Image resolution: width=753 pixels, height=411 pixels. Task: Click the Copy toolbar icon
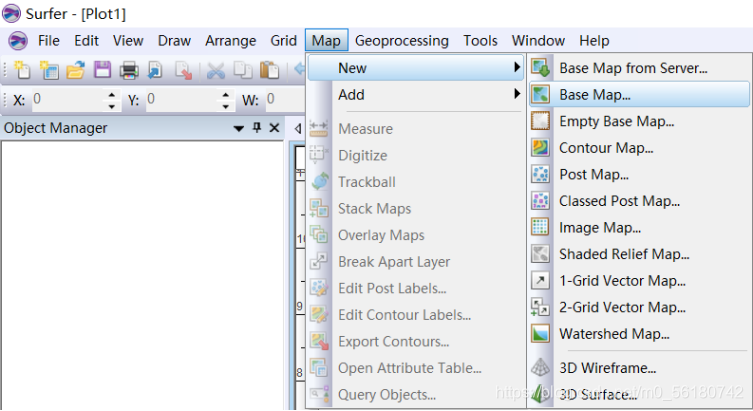pos(243,70)
